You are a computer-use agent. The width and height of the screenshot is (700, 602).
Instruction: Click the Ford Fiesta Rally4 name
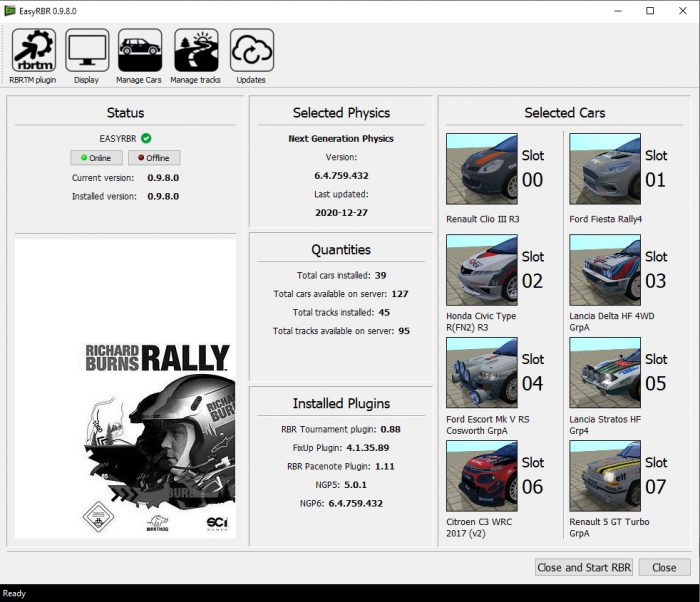coord(605,219)
